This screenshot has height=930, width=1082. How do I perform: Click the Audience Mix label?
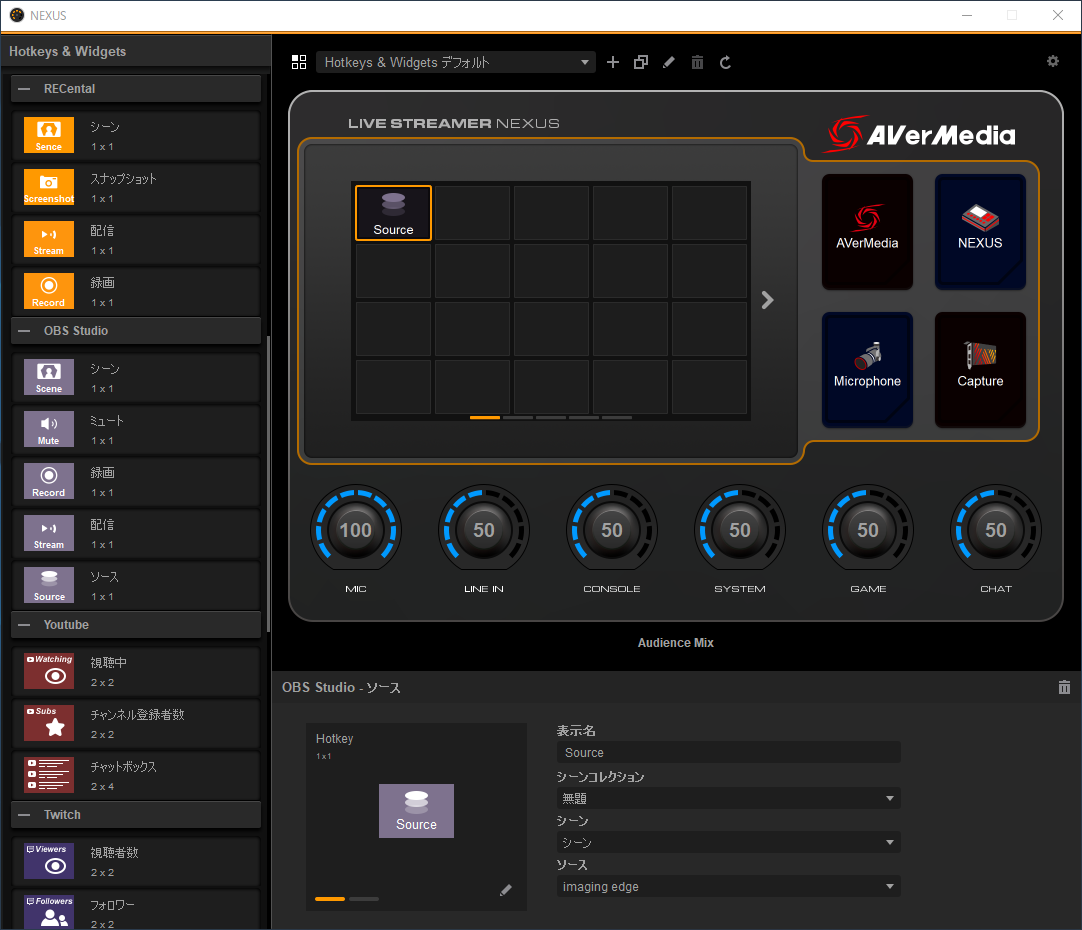point(676,642)
